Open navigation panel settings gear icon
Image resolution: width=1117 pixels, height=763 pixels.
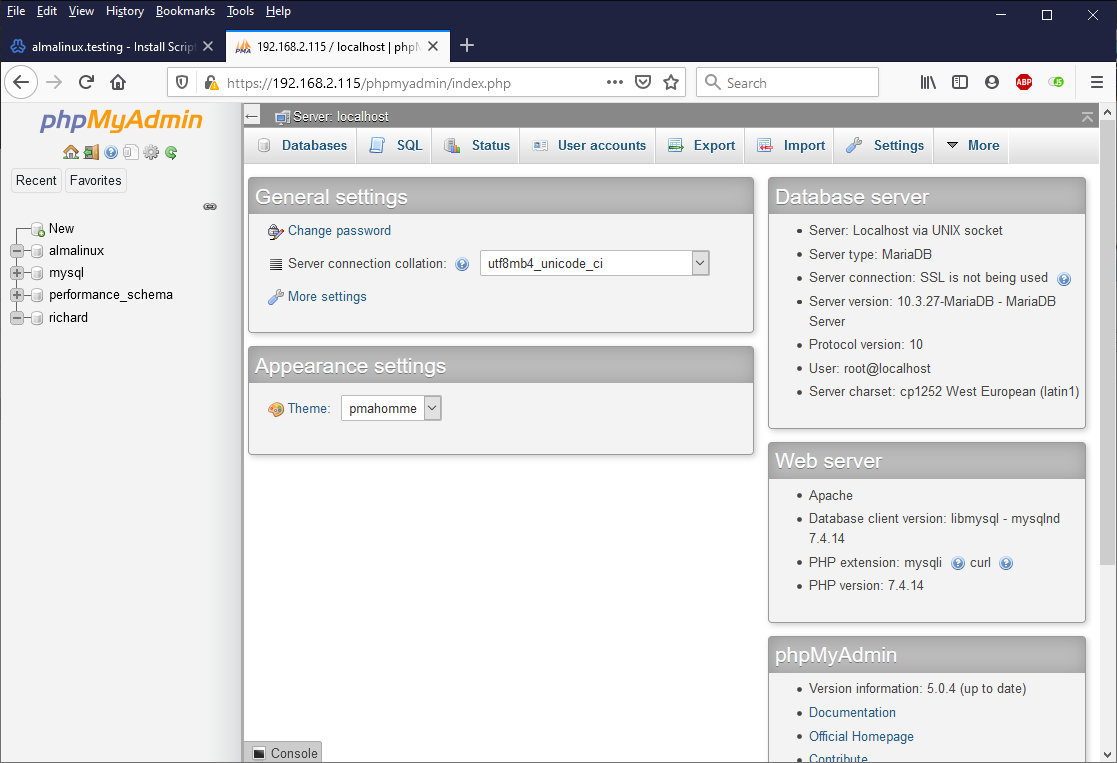point(151,152)
